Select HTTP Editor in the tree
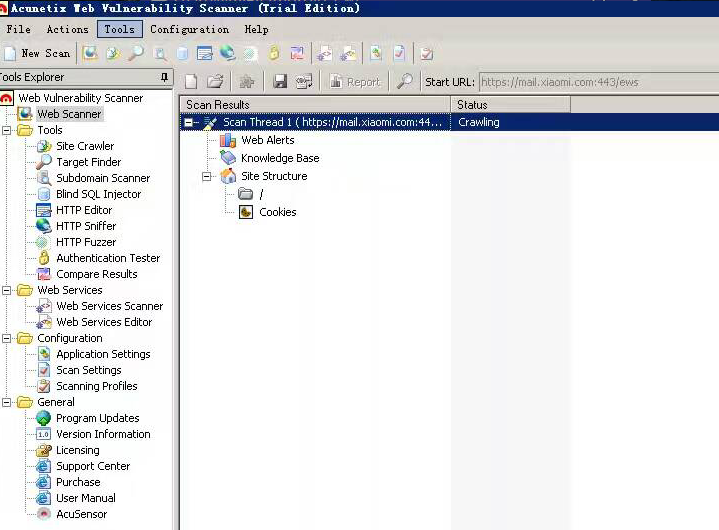The height and width of the screenshot is (530, 719). pos(84,210)
